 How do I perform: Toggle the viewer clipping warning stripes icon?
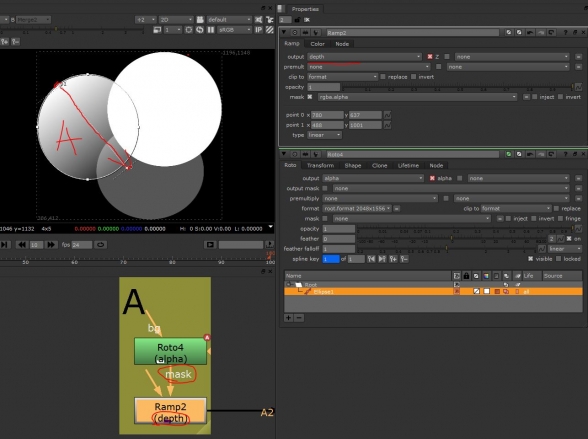point(270,30)
